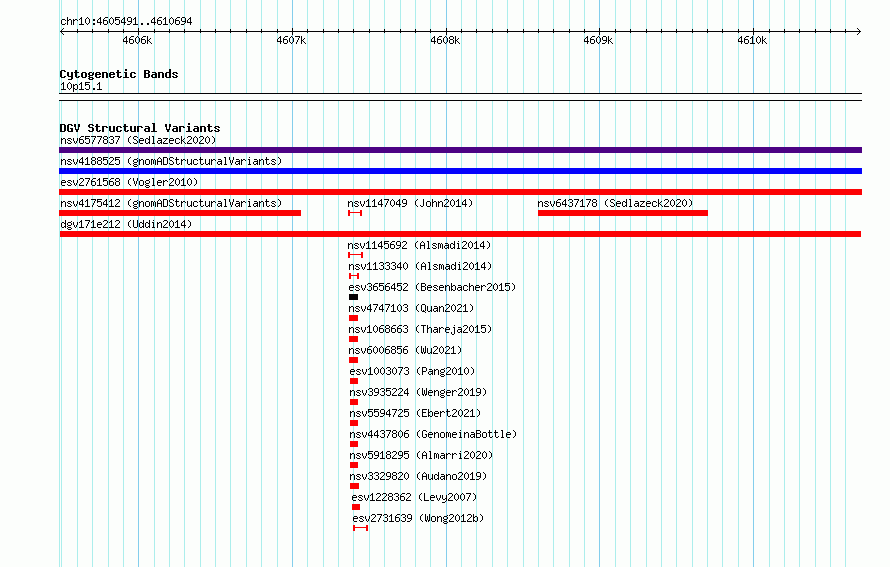Click the chr10:4605491..4610694 coordinates text
The height and width of the screenshot is (567, 890).
pyautogui.click(x=126, y=21)
